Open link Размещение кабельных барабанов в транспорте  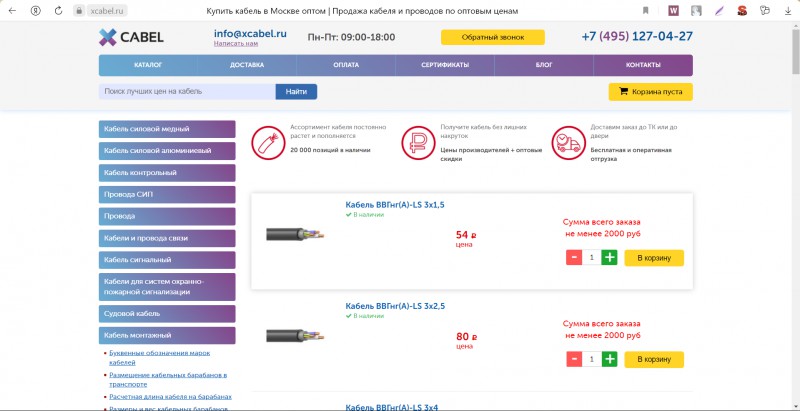click(x=168, y=380)
